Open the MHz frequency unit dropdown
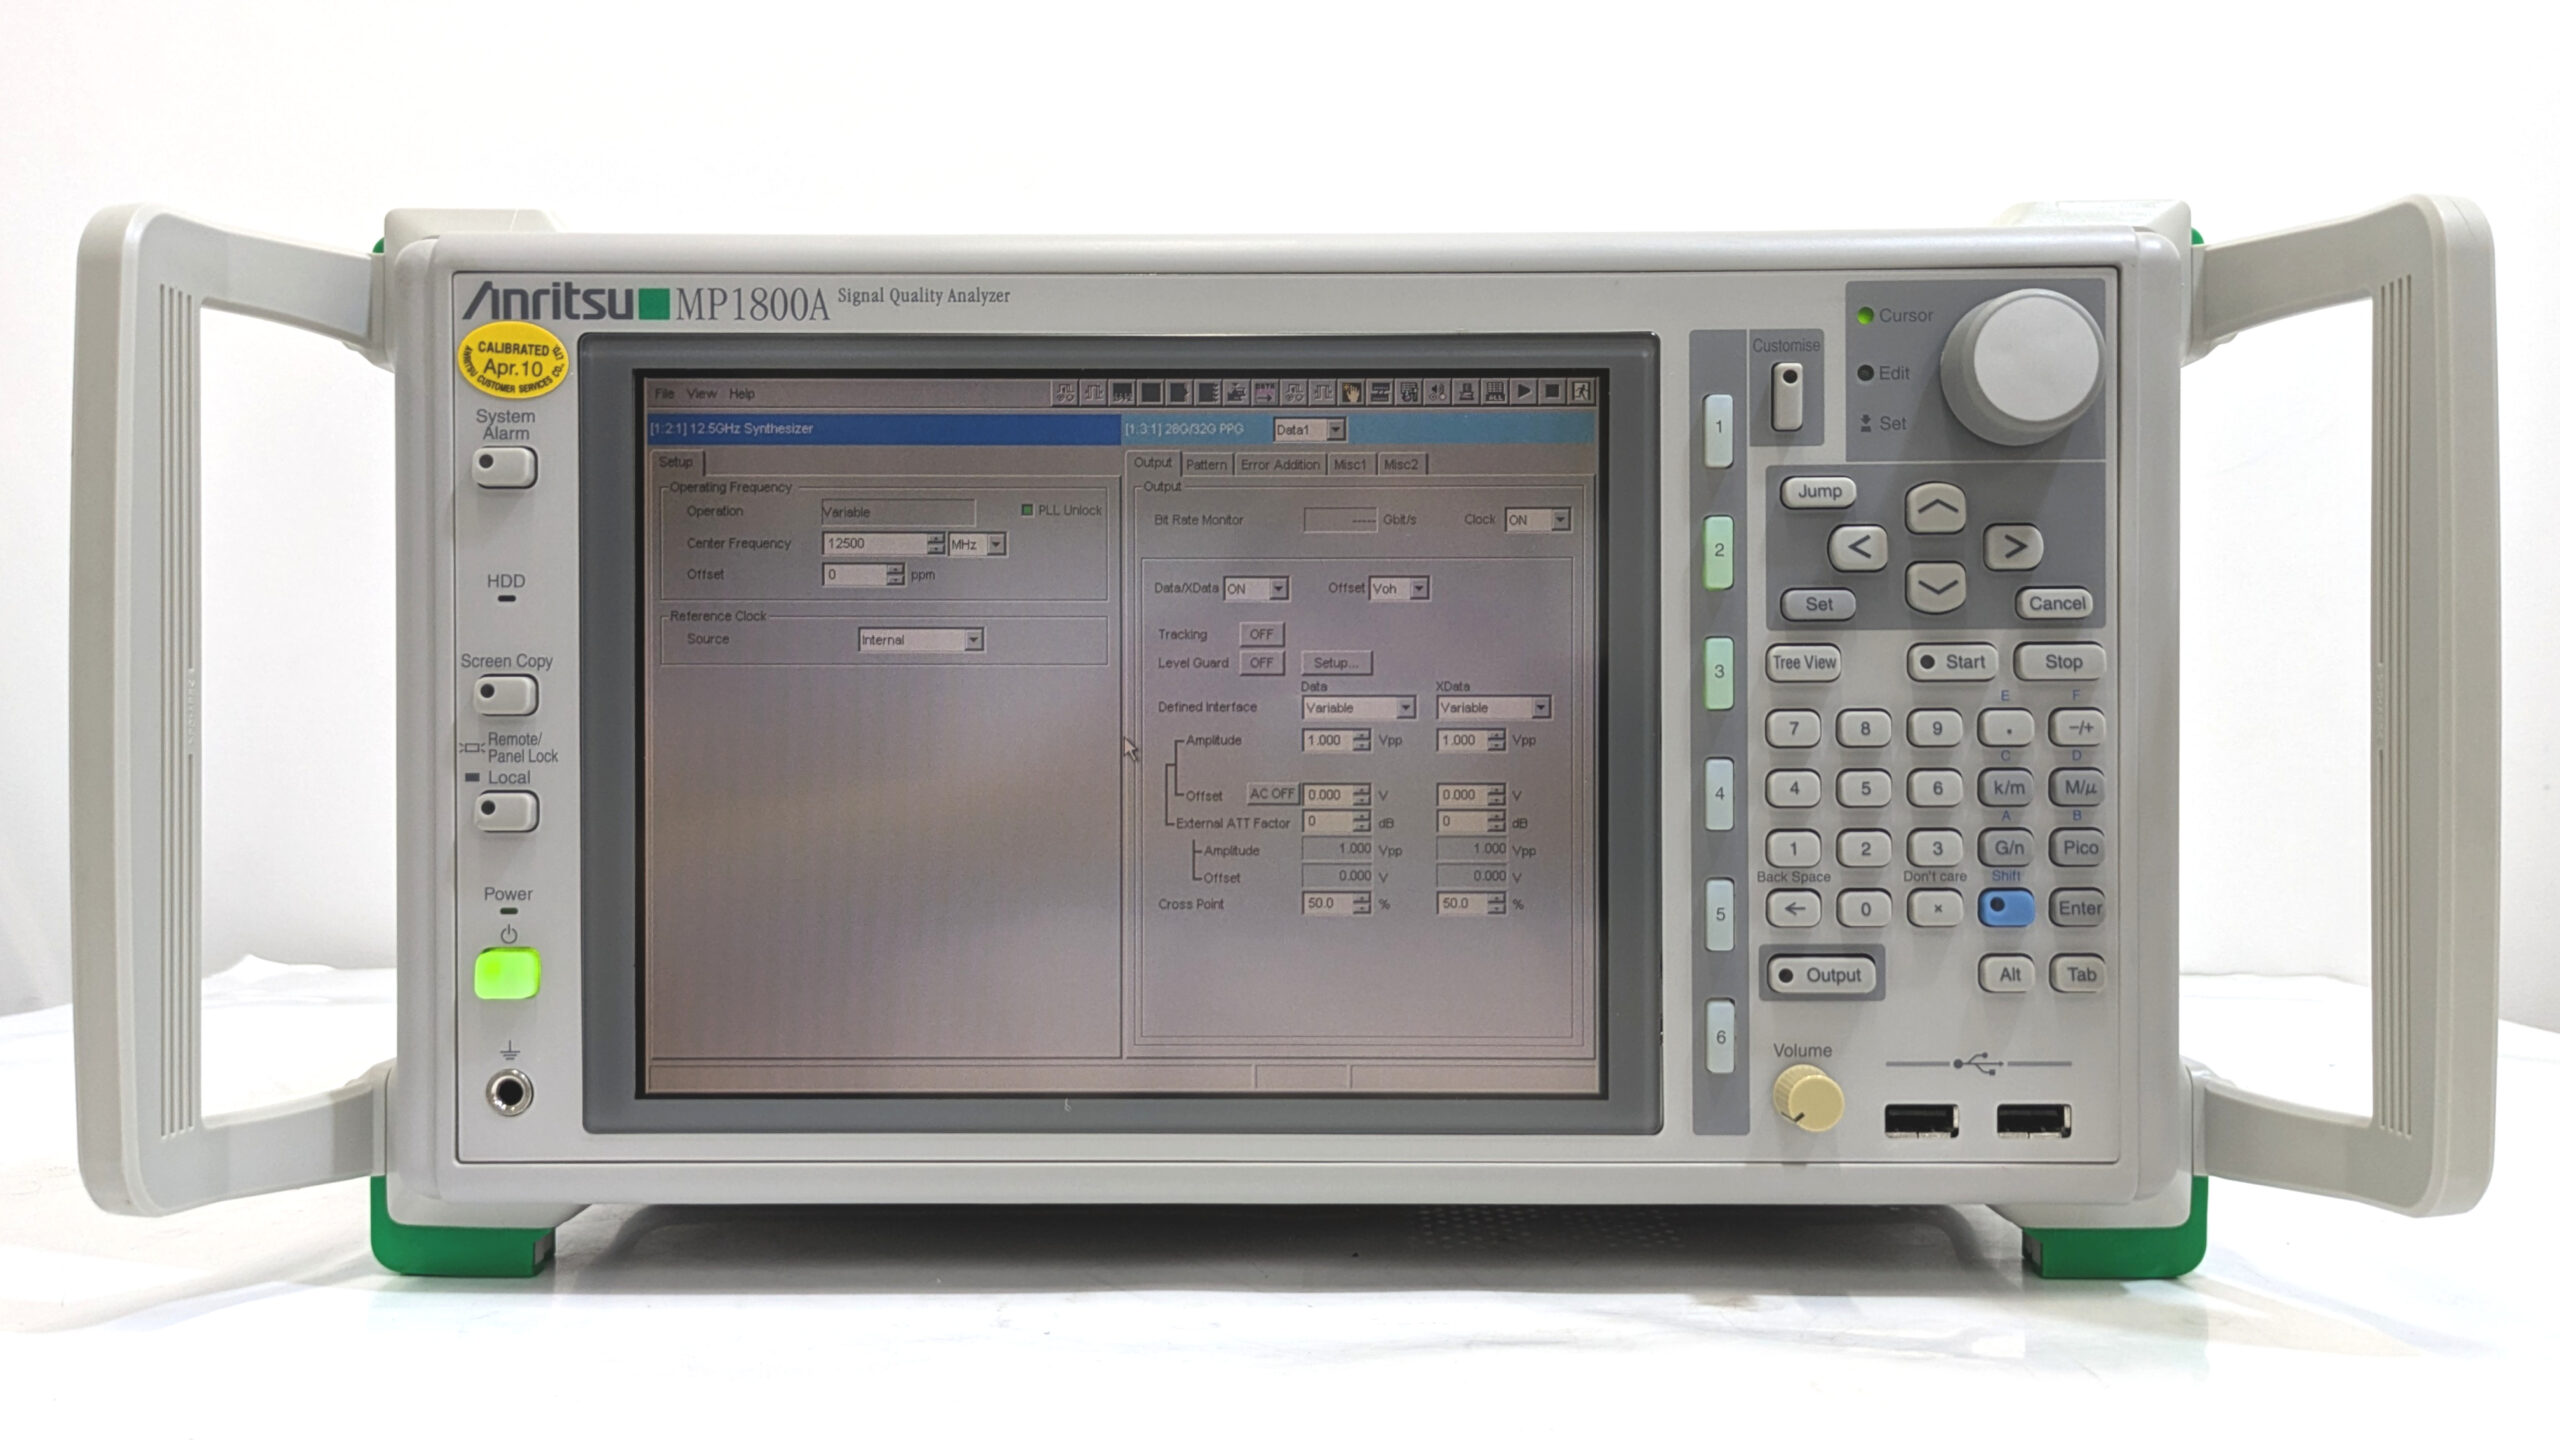This screenshot has height=1440, width=2560. [977, 544]
